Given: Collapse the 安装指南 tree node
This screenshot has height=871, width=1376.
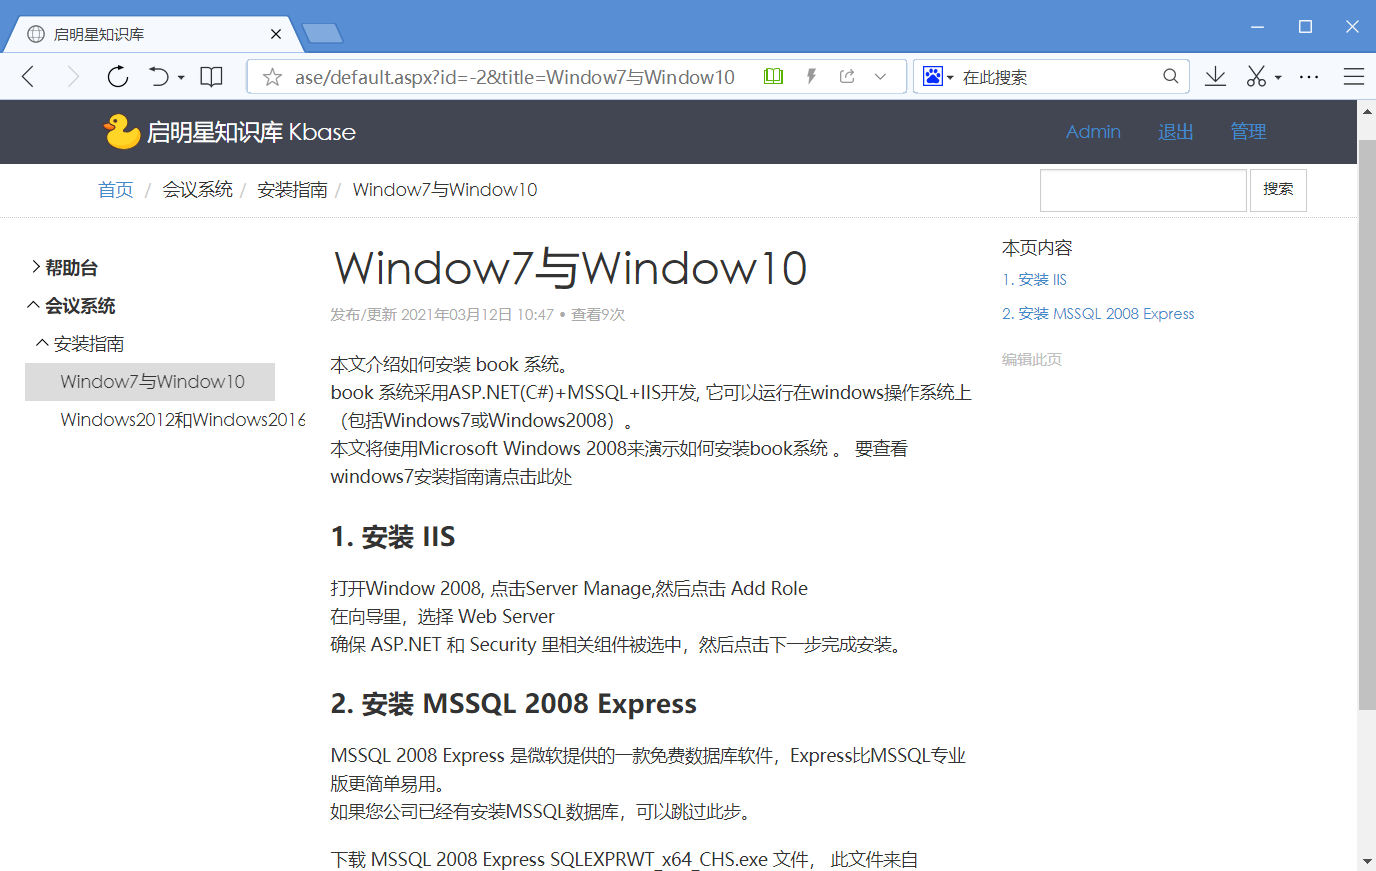Looking at the screenshot, I should pos(42,343).
